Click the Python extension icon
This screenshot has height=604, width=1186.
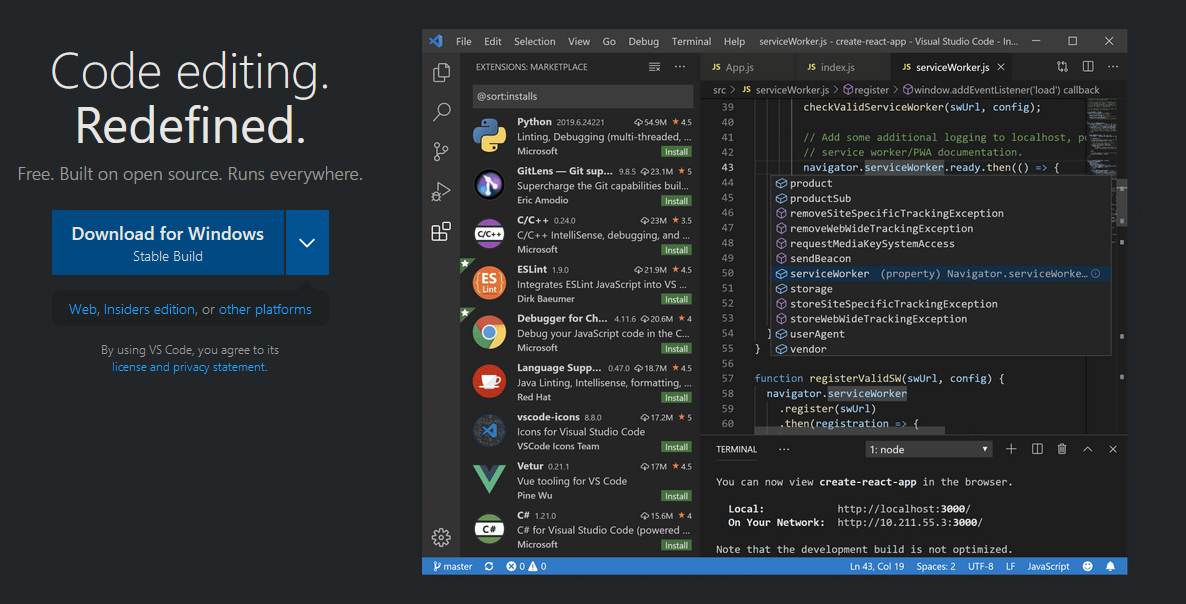click(x=489, y=137)
